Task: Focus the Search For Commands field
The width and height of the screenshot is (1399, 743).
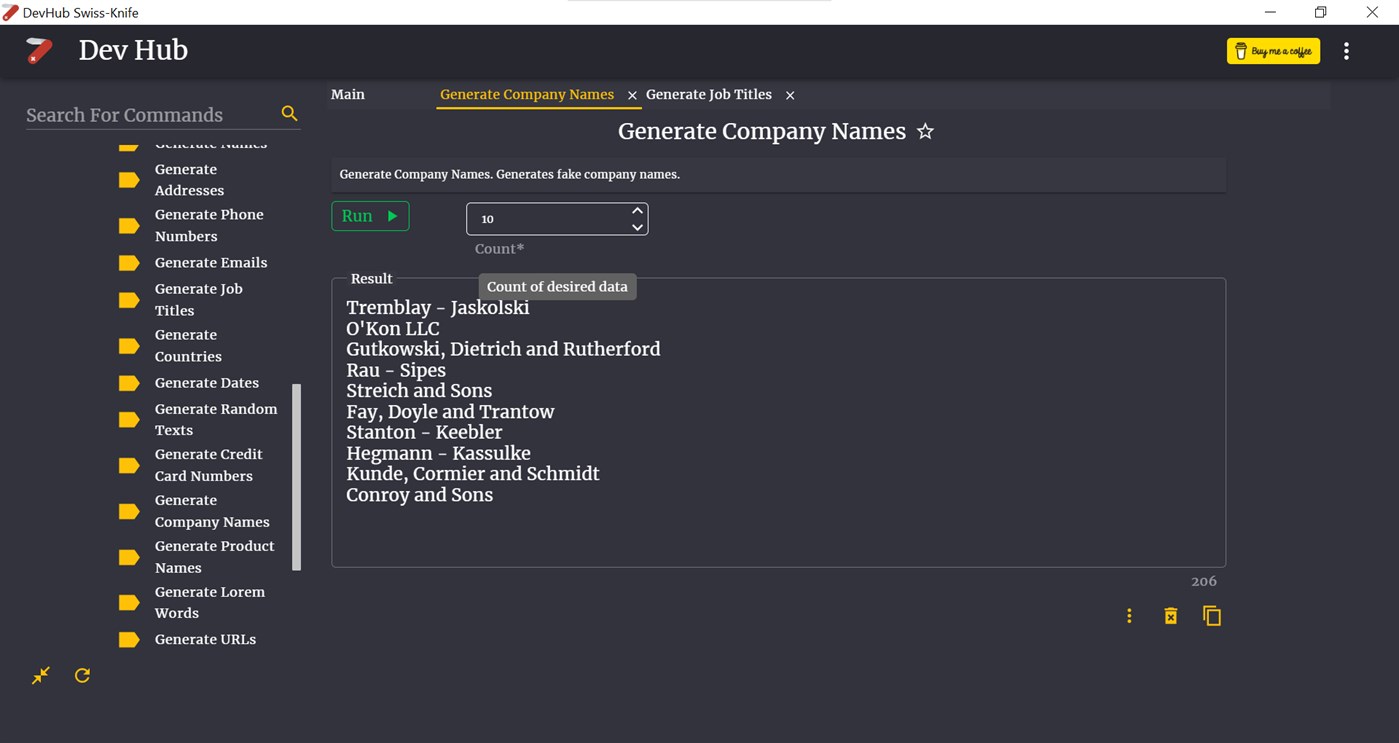Action: pos(150,115)
